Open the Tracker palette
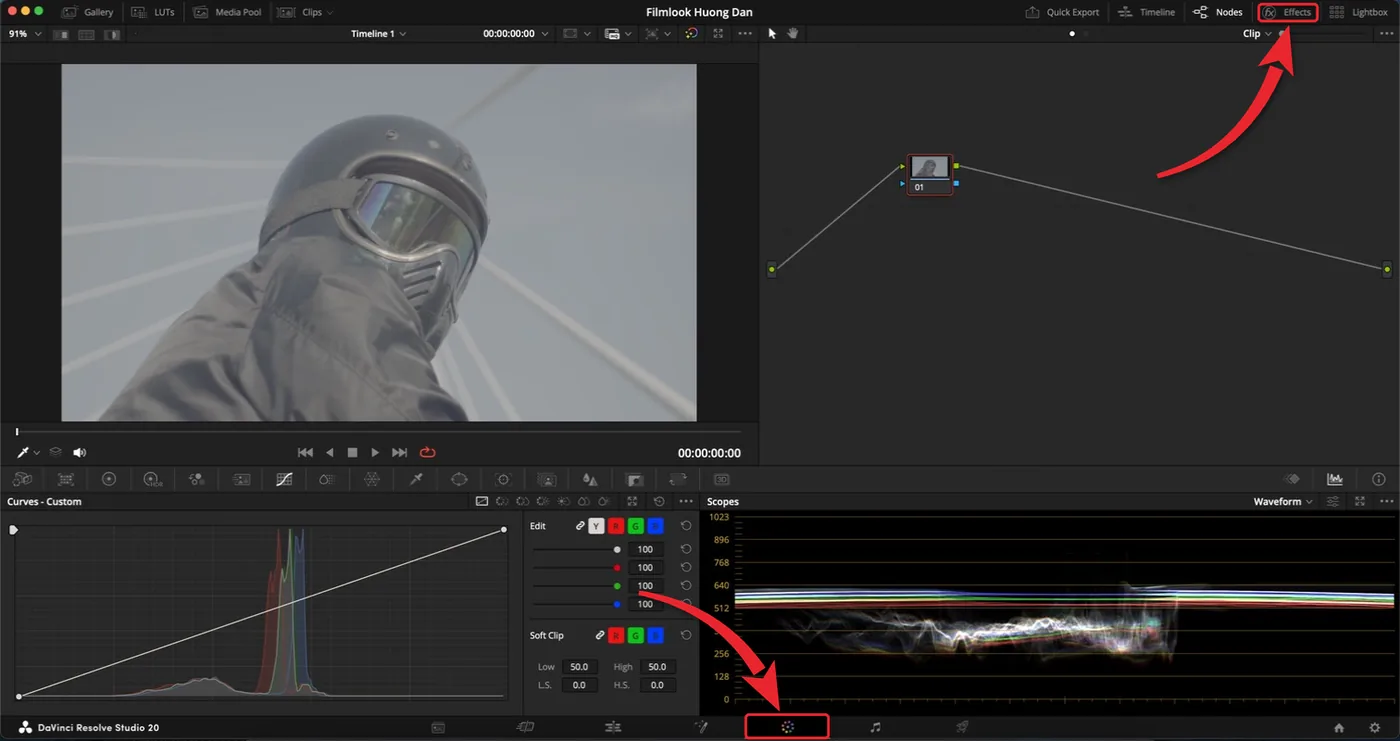 point(503,480)
